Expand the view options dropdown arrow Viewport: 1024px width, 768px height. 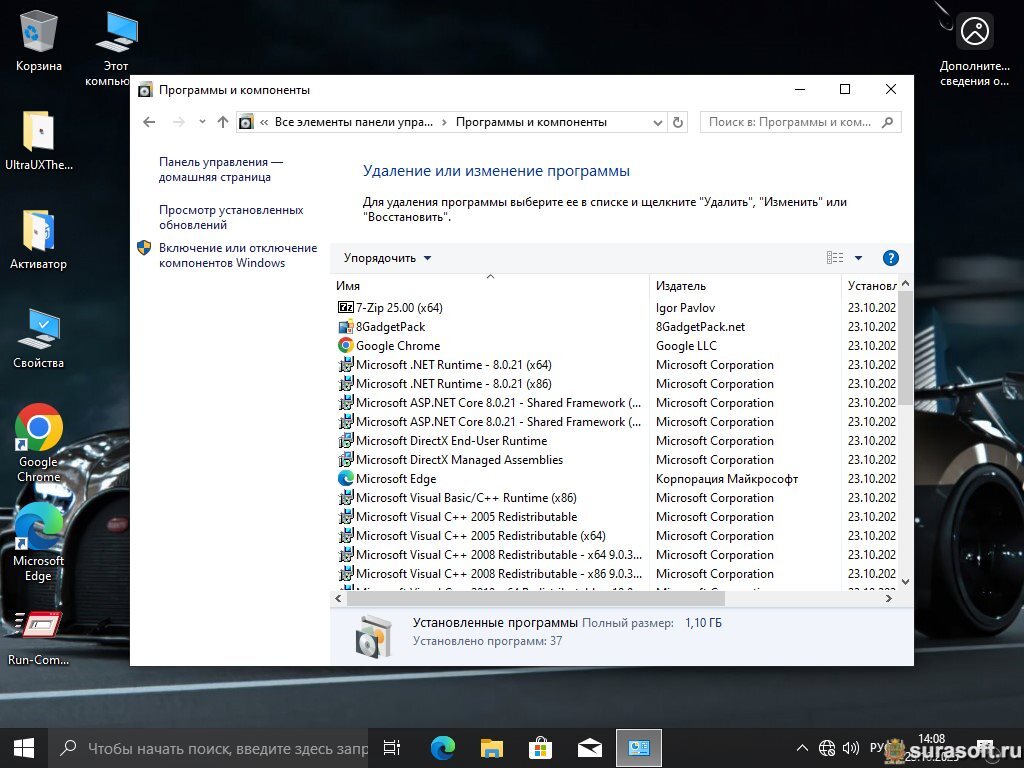[858, 258]
